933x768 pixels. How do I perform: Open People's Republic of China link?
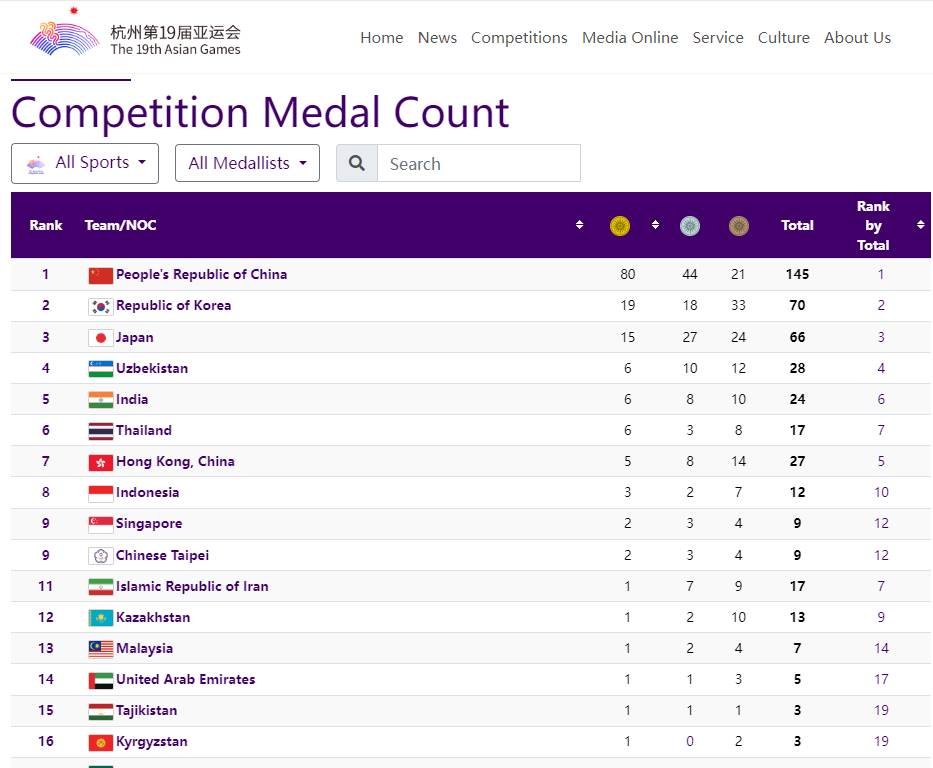201,274
